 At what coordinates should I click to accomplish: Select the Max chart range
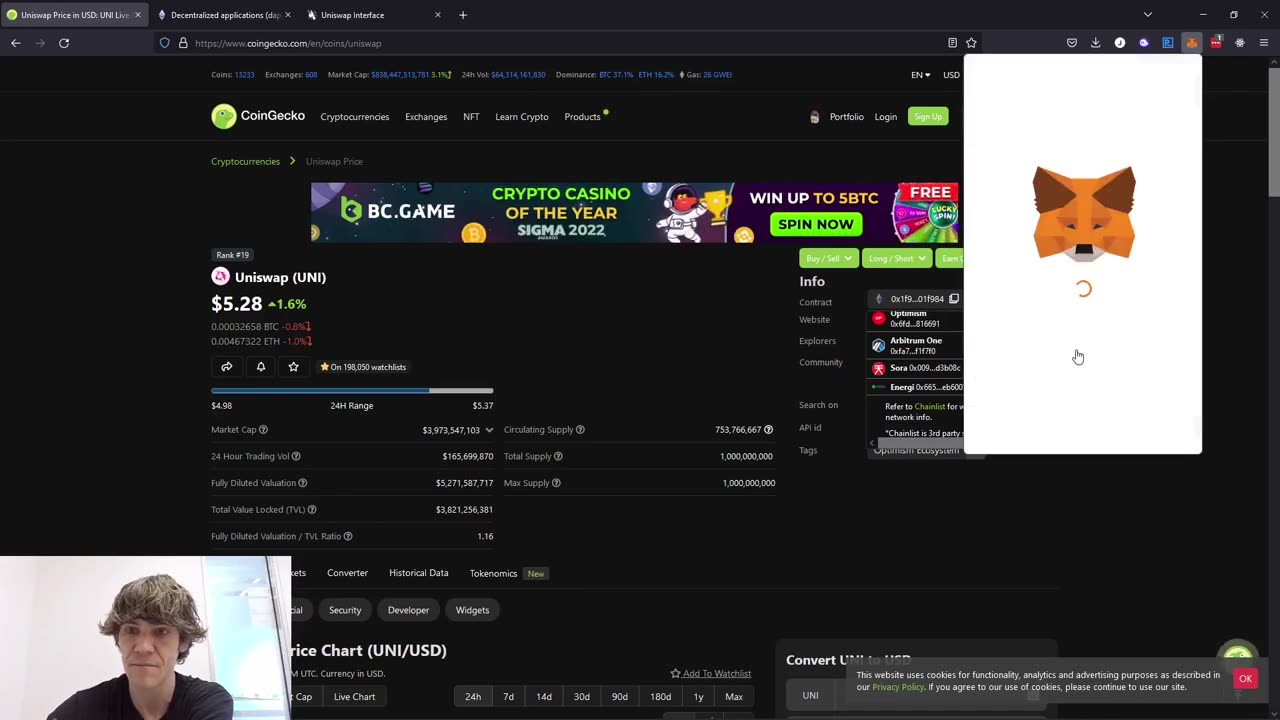734,697
